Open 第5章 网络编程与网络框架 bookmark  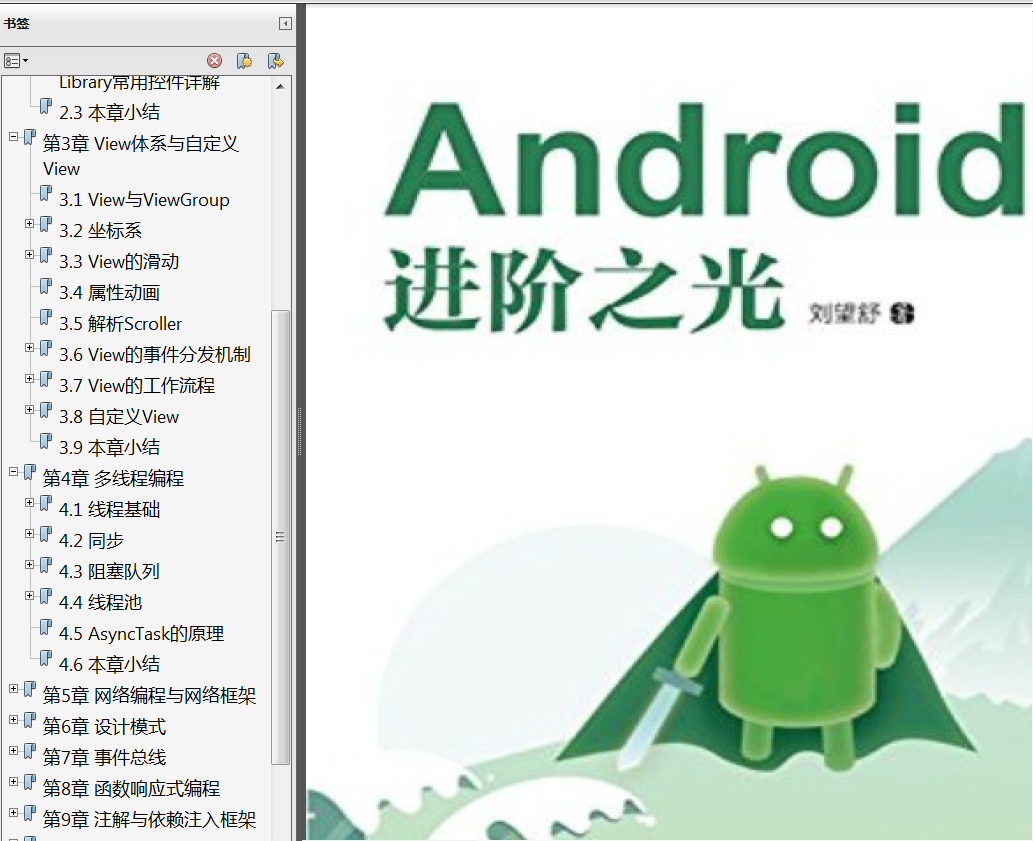point(149,696)
